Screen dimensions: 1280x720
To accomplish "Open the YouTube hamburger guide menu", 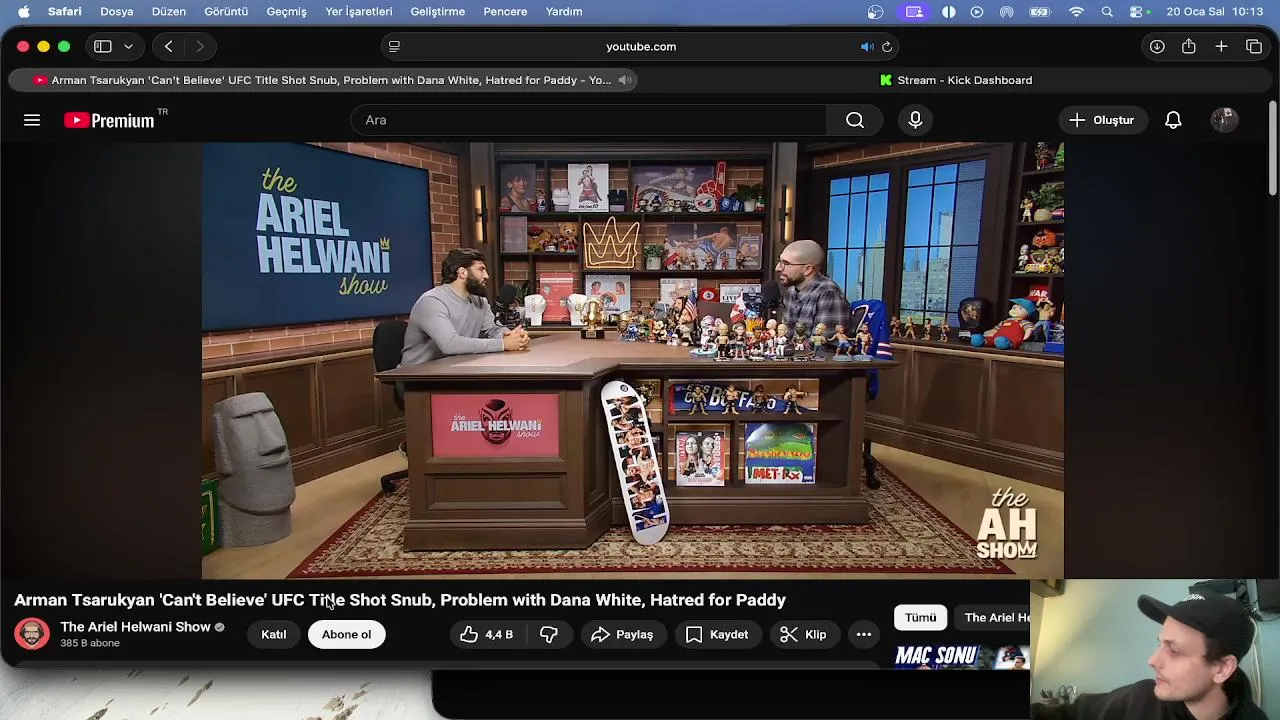I will click(x=32, y=120).
